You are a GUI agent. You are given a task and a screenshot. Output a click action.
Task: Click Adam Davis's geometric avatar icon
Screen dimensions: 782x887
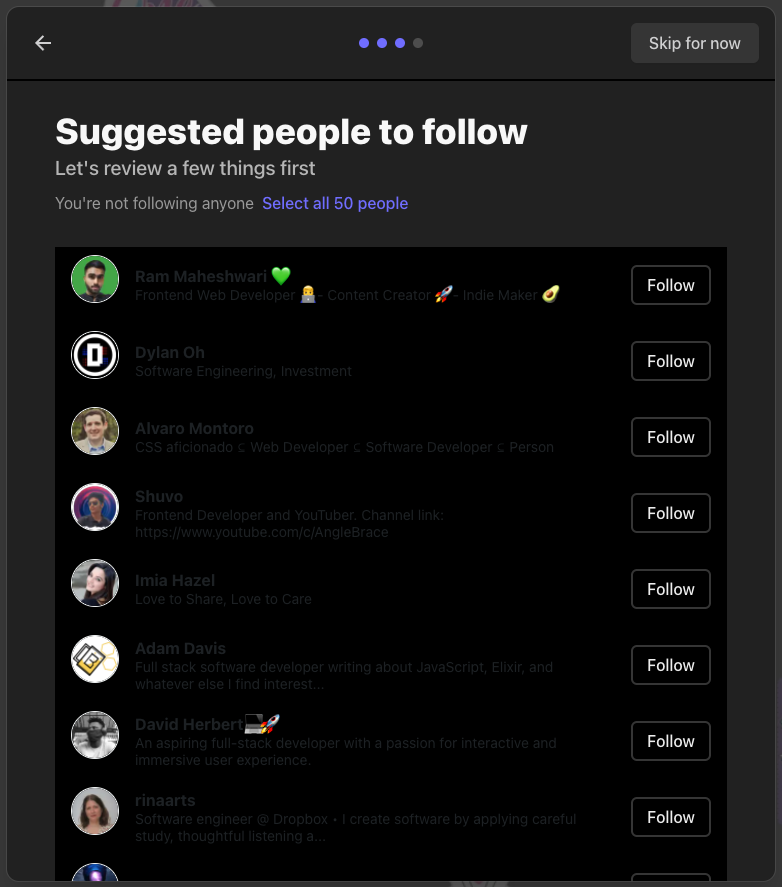(x=95, y=659)
